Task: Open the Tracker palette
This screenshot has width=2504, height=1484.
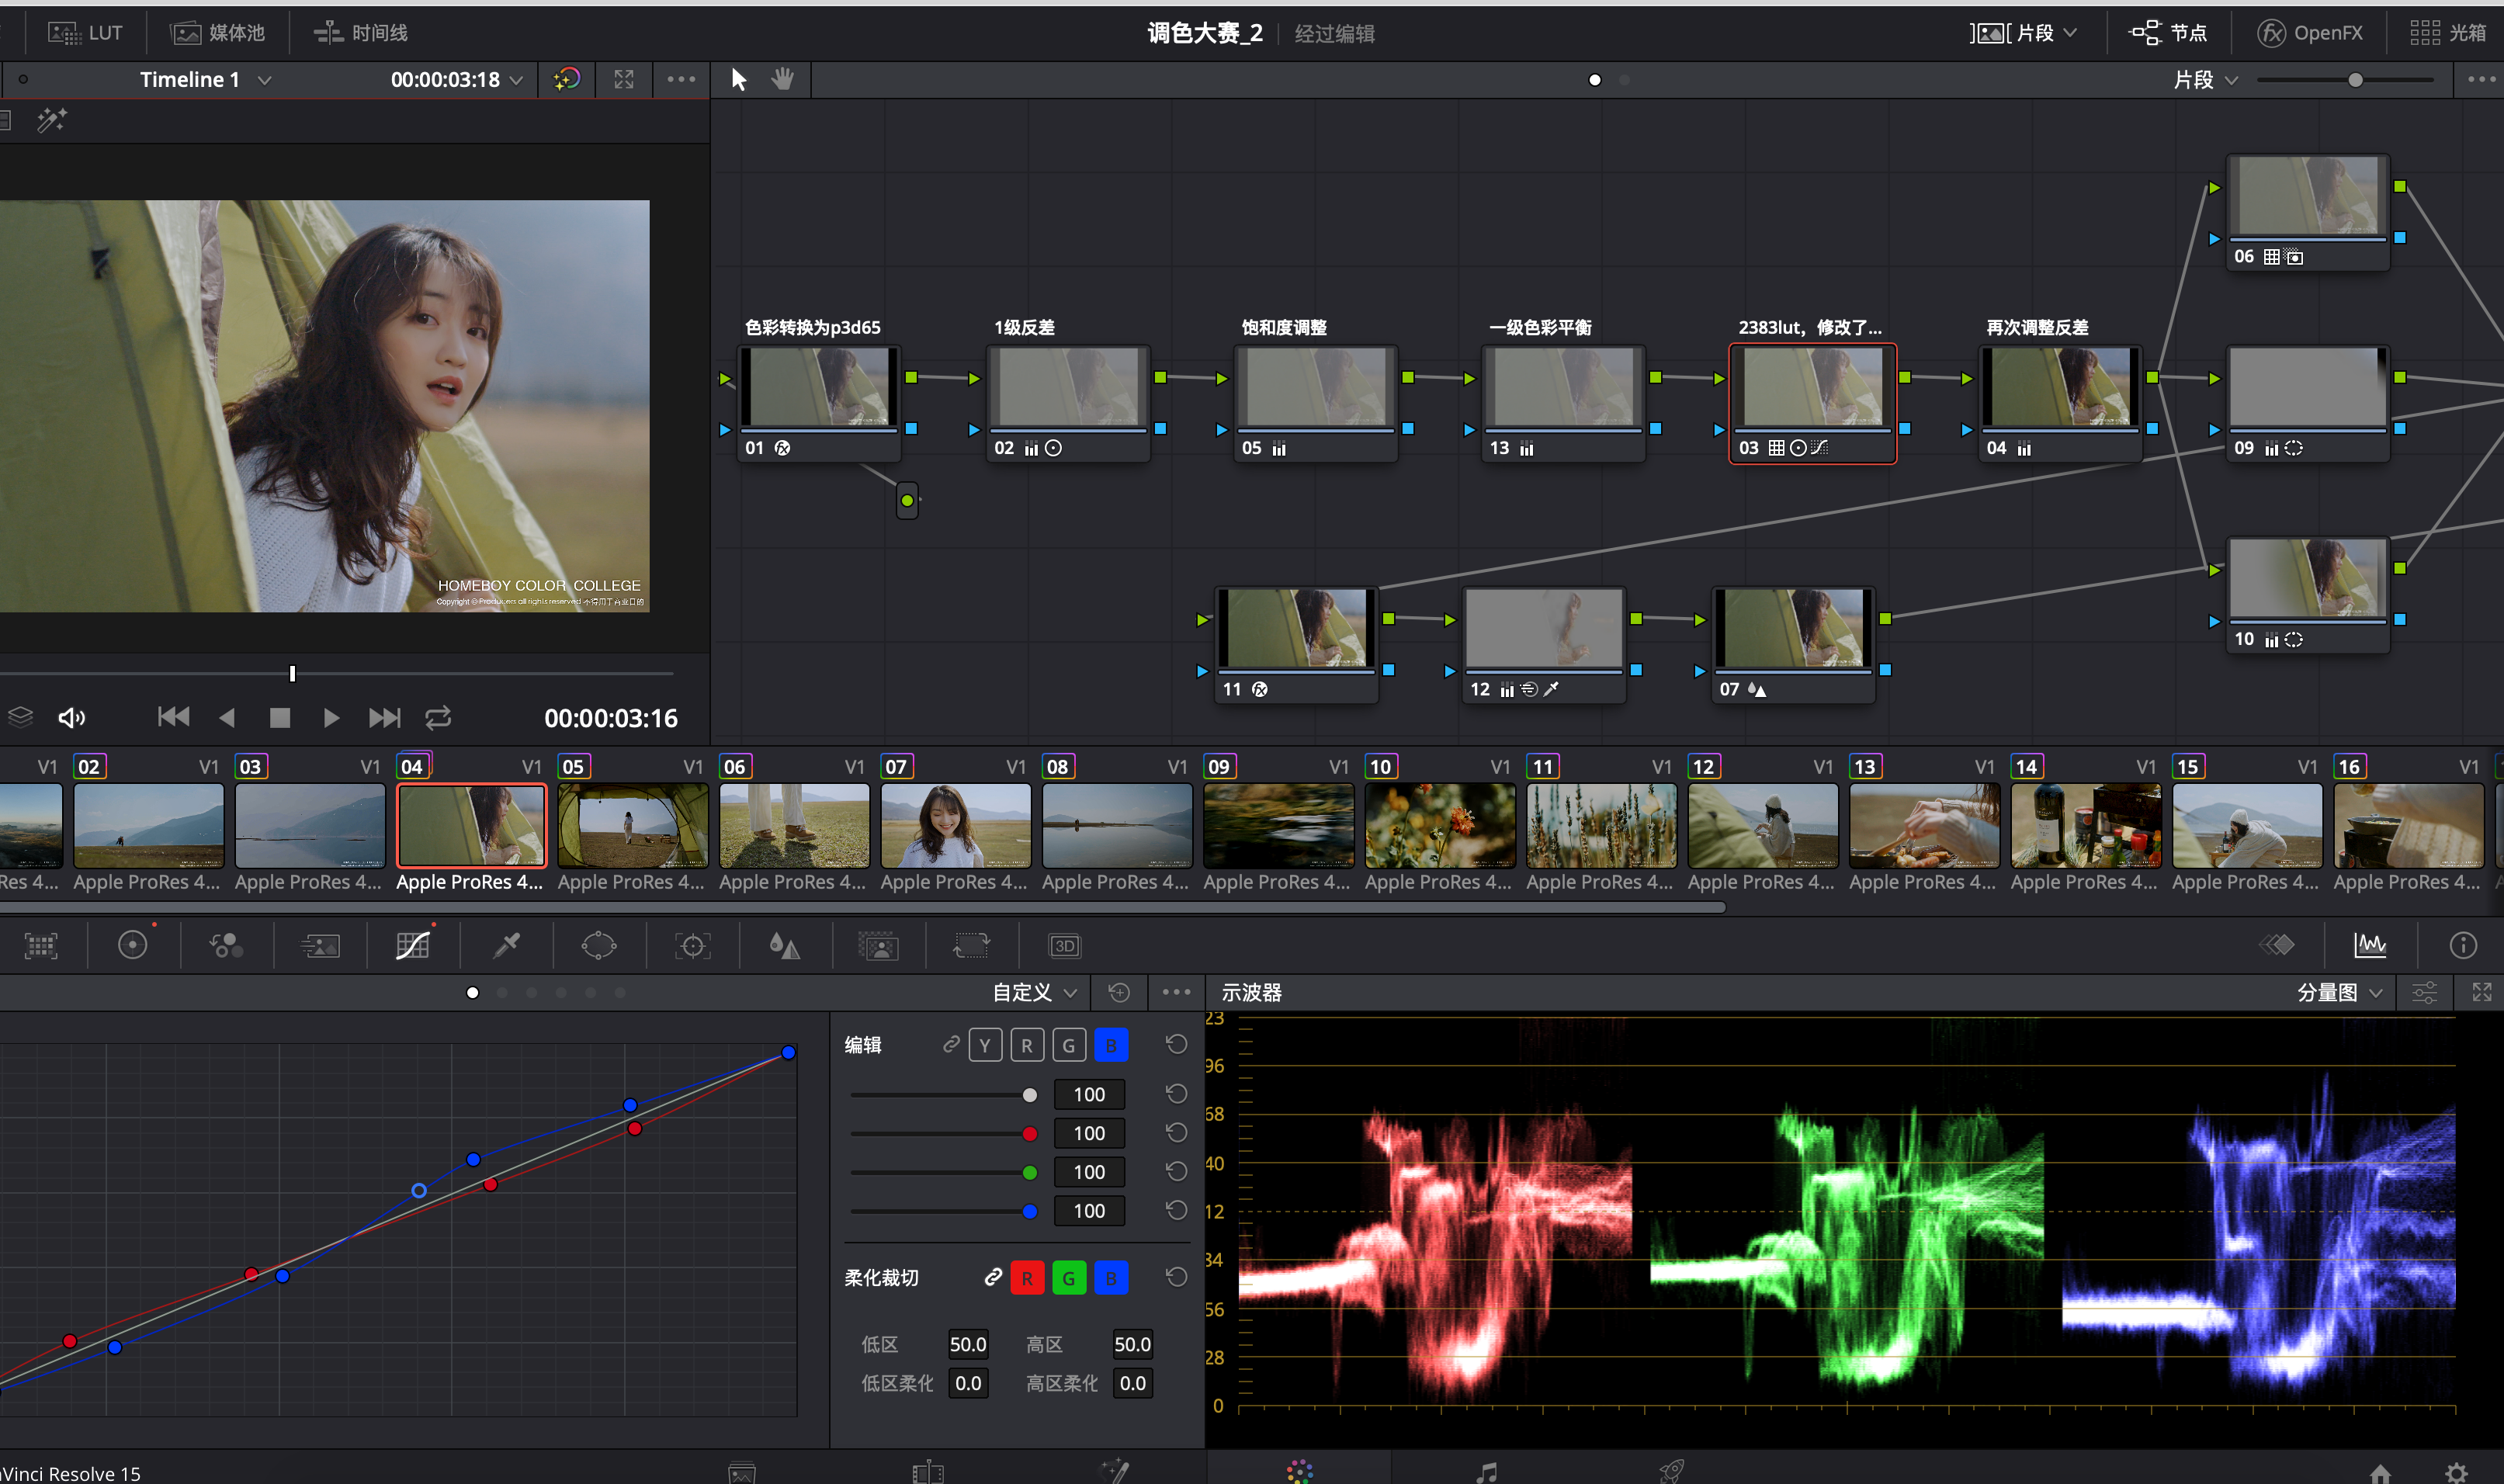Action: (x=692, y=945)
